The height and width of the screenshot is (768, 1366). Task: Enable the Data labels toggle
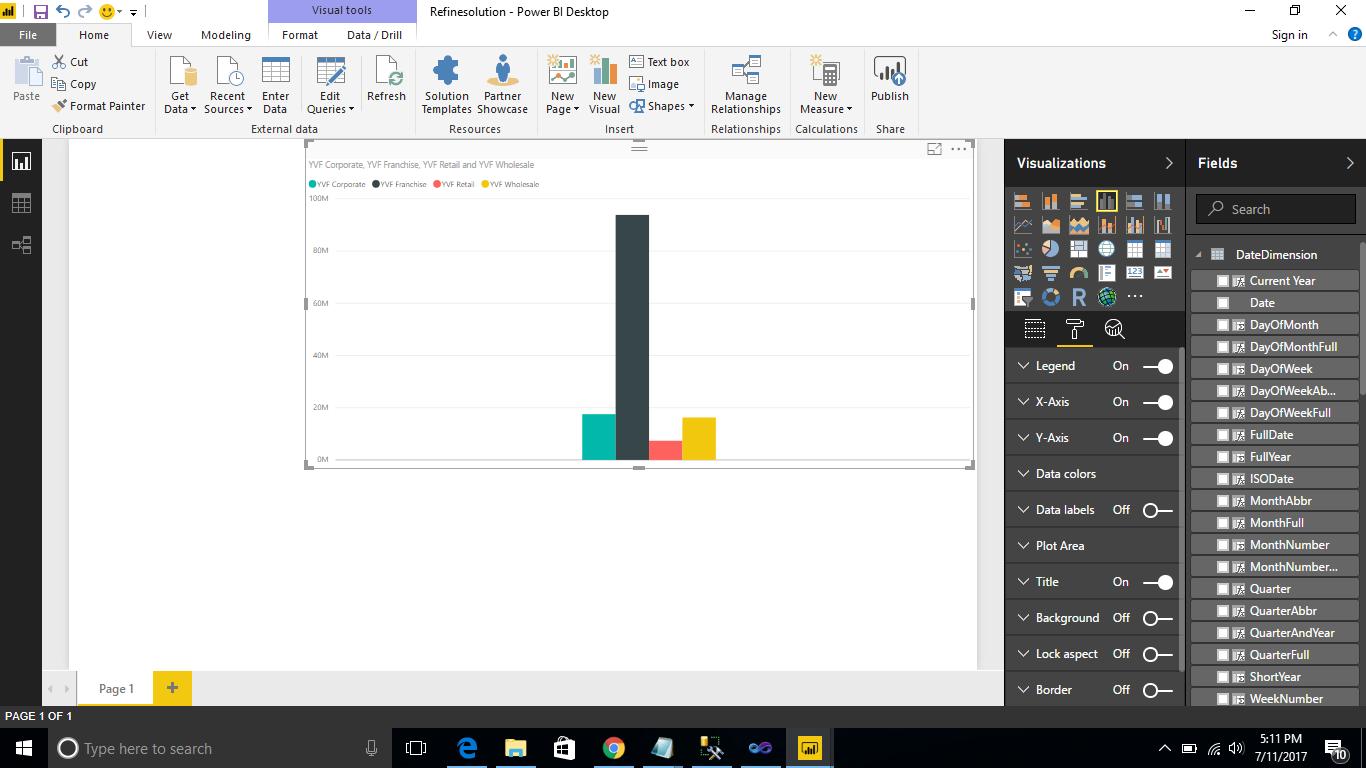point(1158,511)
